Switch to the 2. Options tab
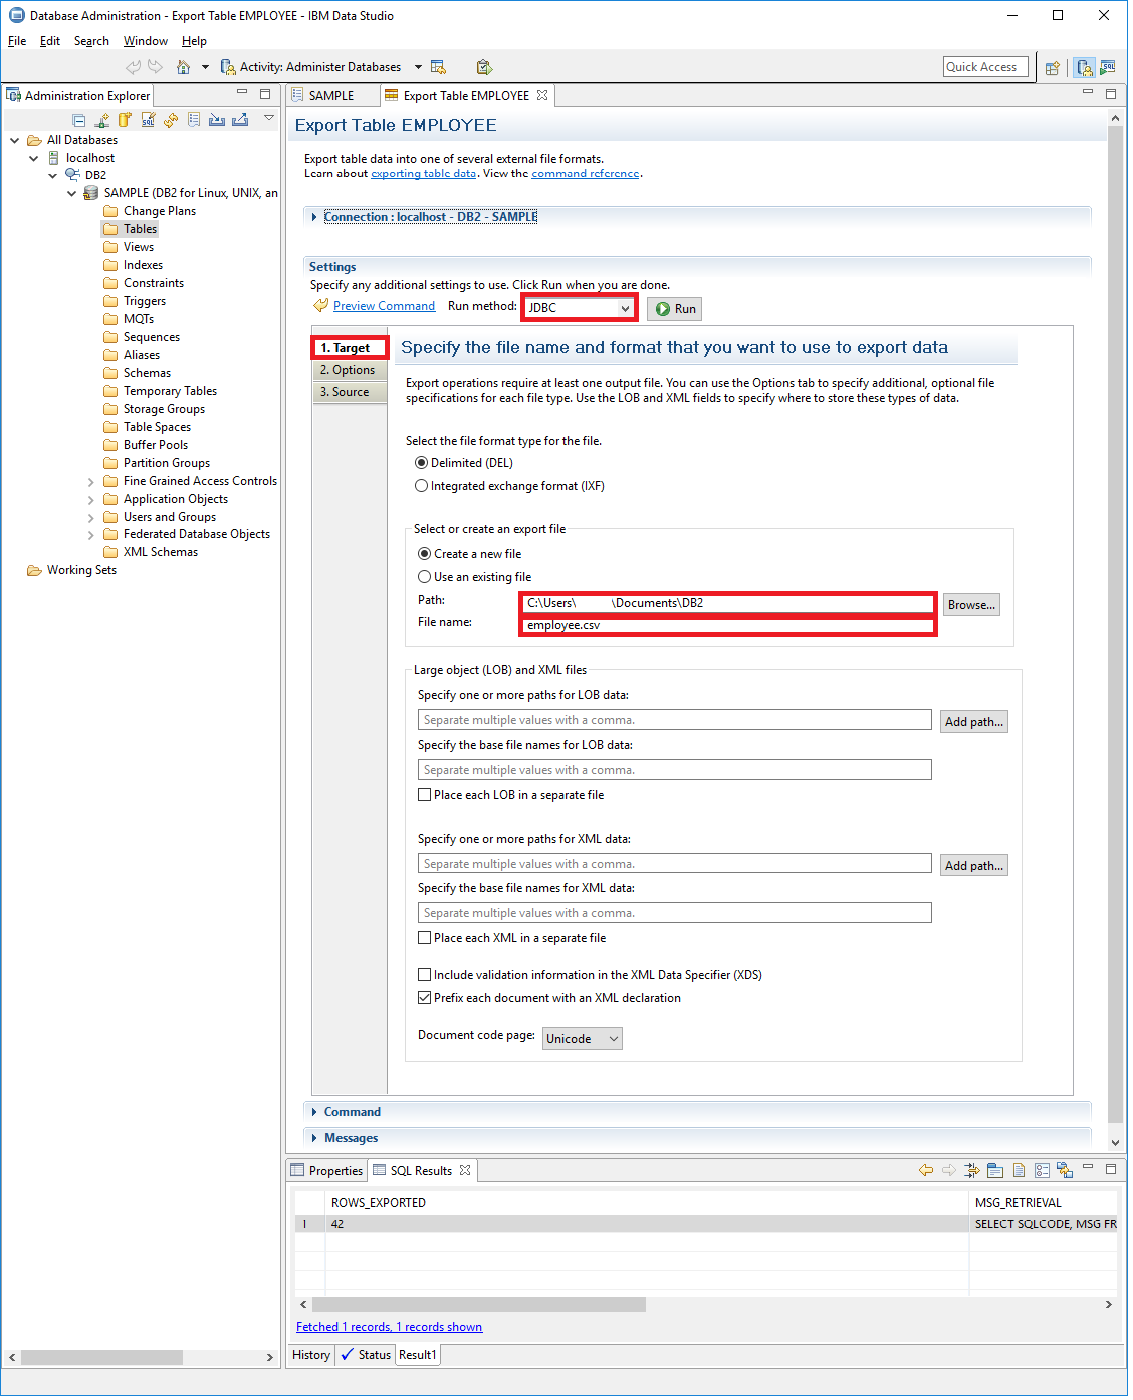 (348, 369)
